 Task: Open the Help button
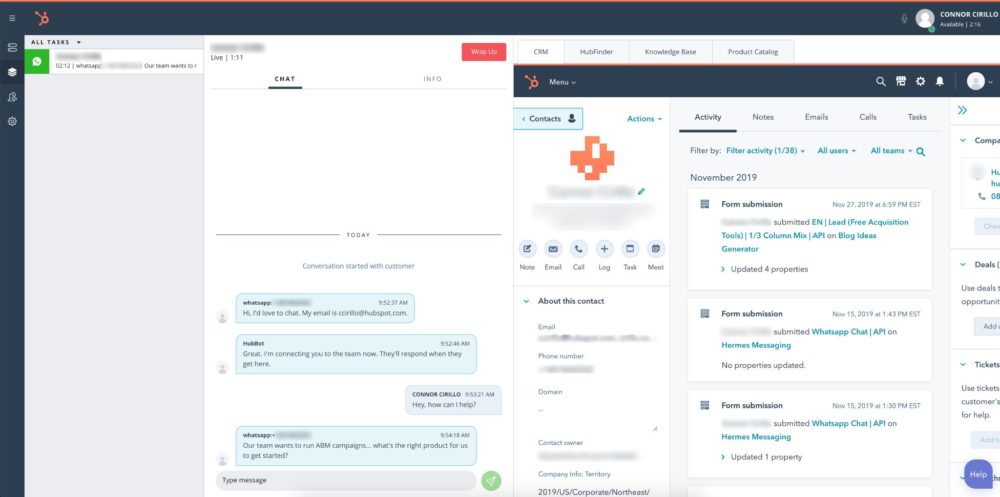coord(978,475)
